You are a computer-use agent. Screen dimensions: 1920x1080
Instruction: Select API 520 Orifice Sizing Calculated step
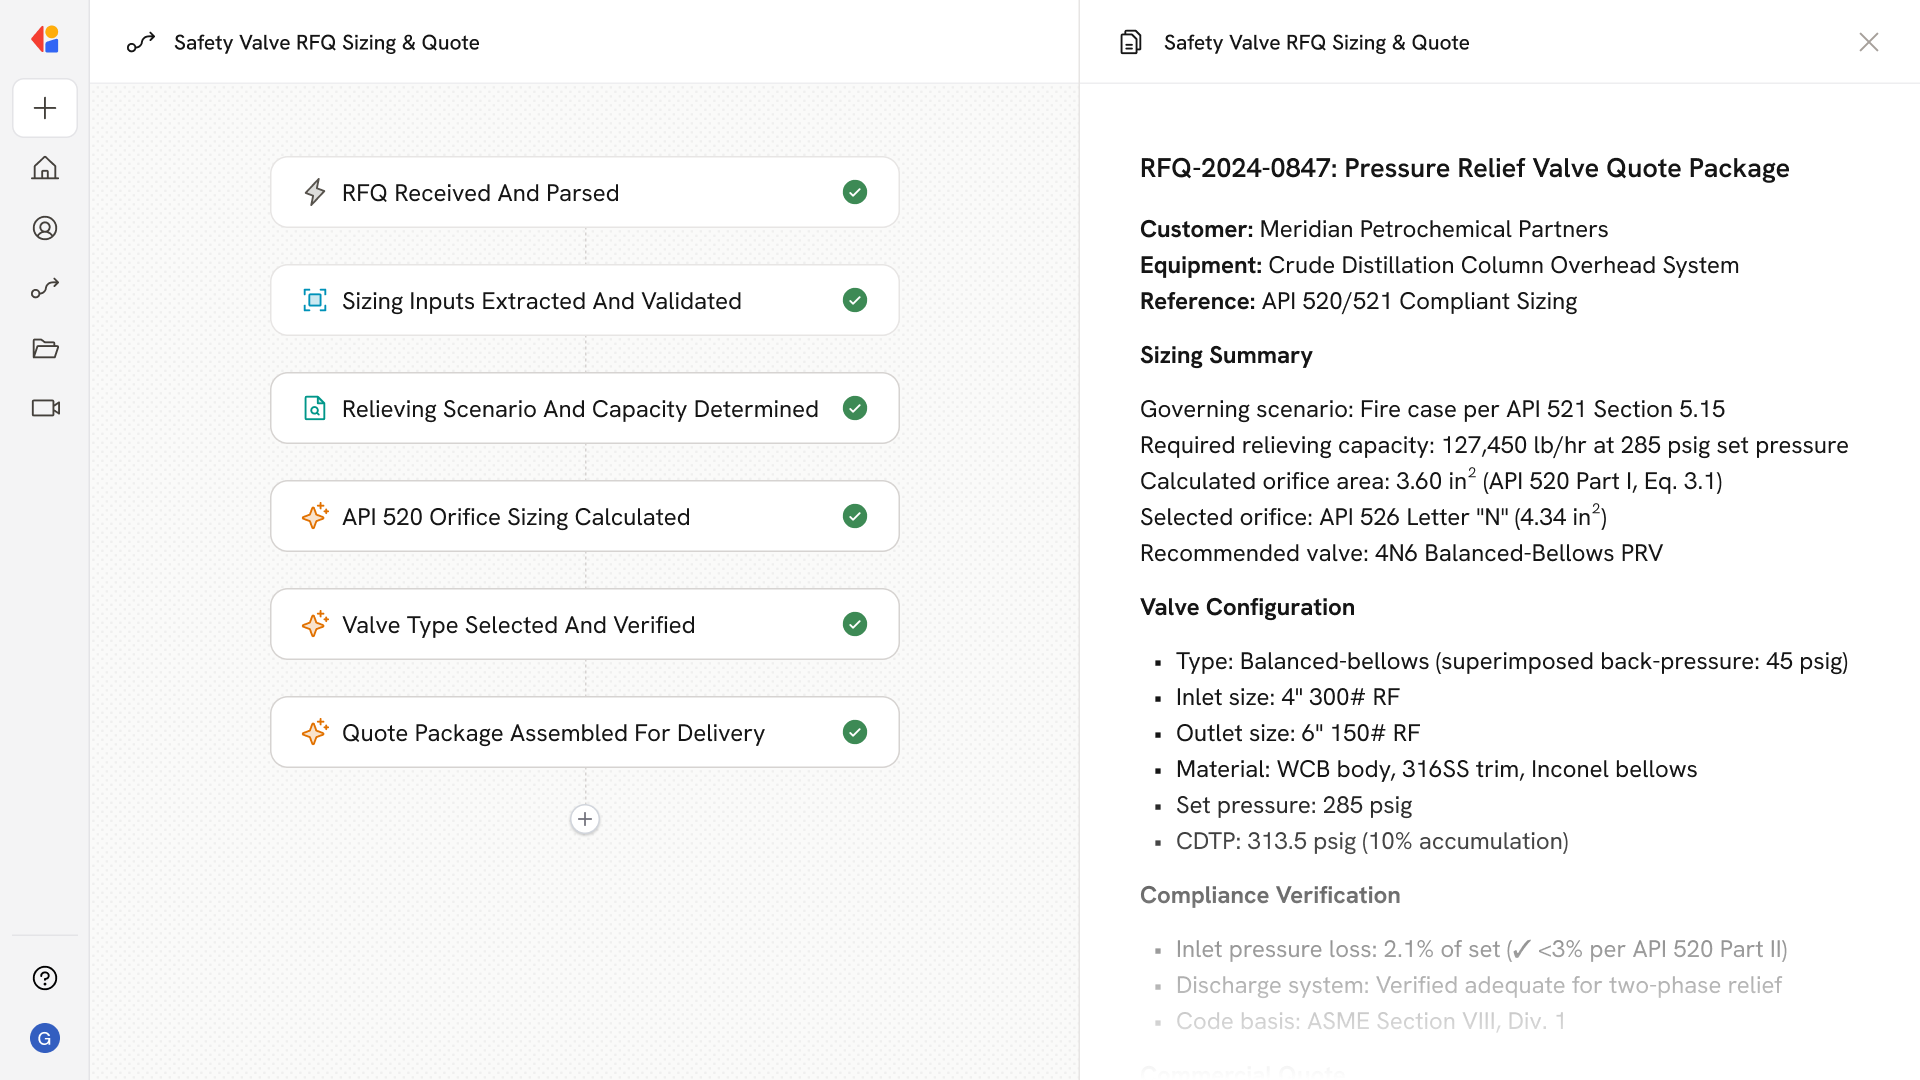(x=516, y=516)
